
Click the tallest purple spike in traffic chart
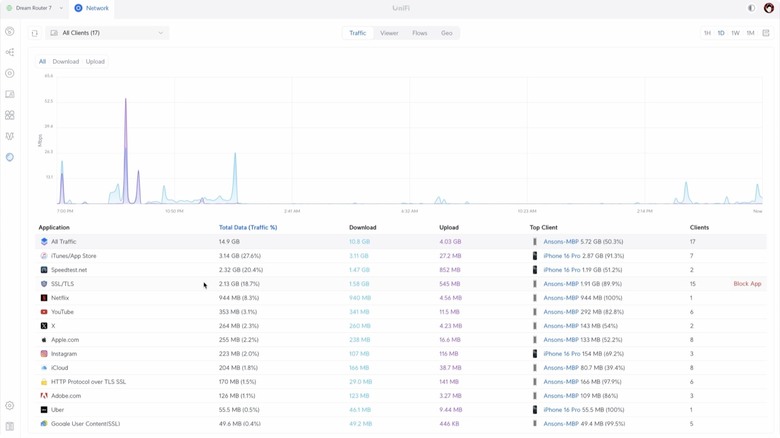[125, 149]
